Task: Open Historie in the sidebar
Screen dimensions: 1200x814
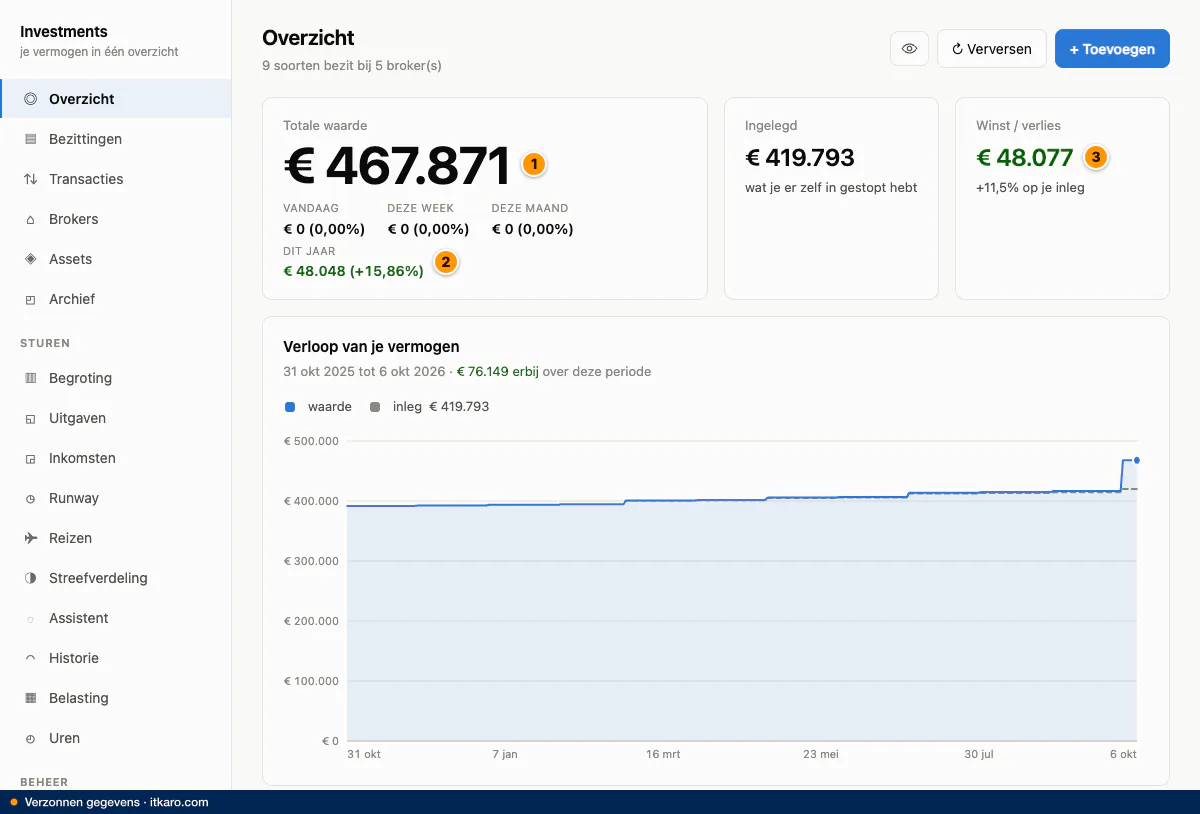Action: click(116, 658)
